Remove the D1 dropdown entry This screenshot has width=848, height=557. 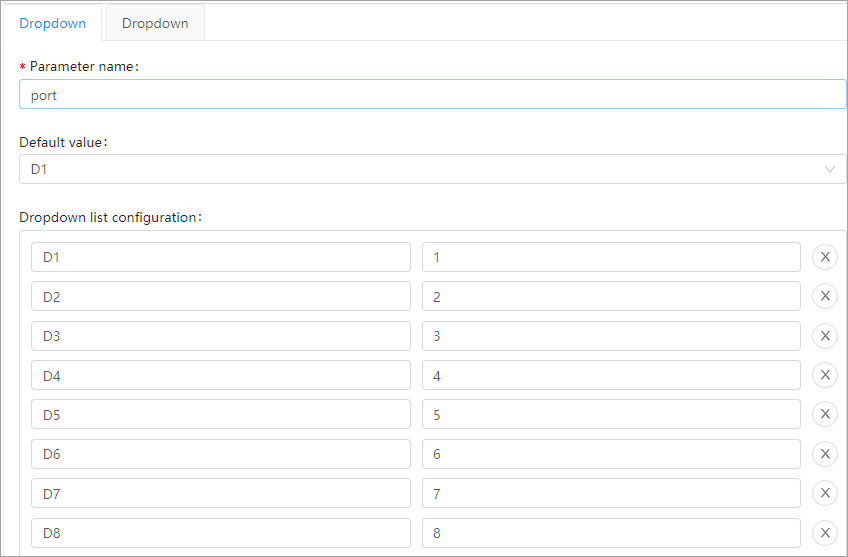(825, 257)
